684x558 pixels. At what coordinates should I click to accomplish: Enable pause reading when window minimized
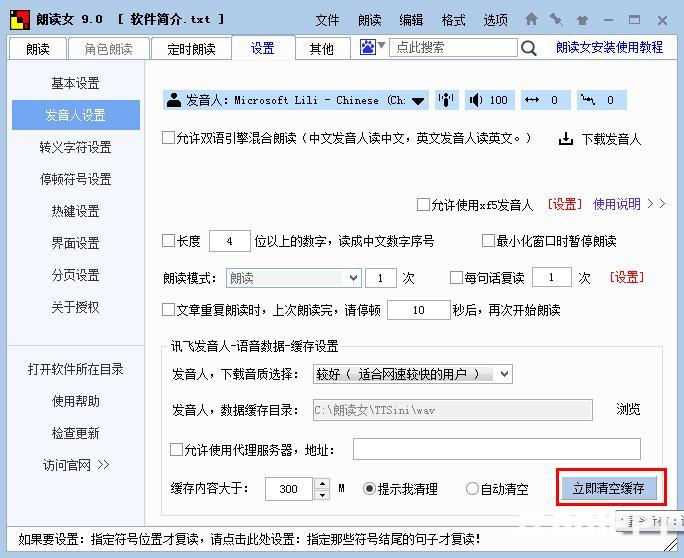[x=488, y=240]
